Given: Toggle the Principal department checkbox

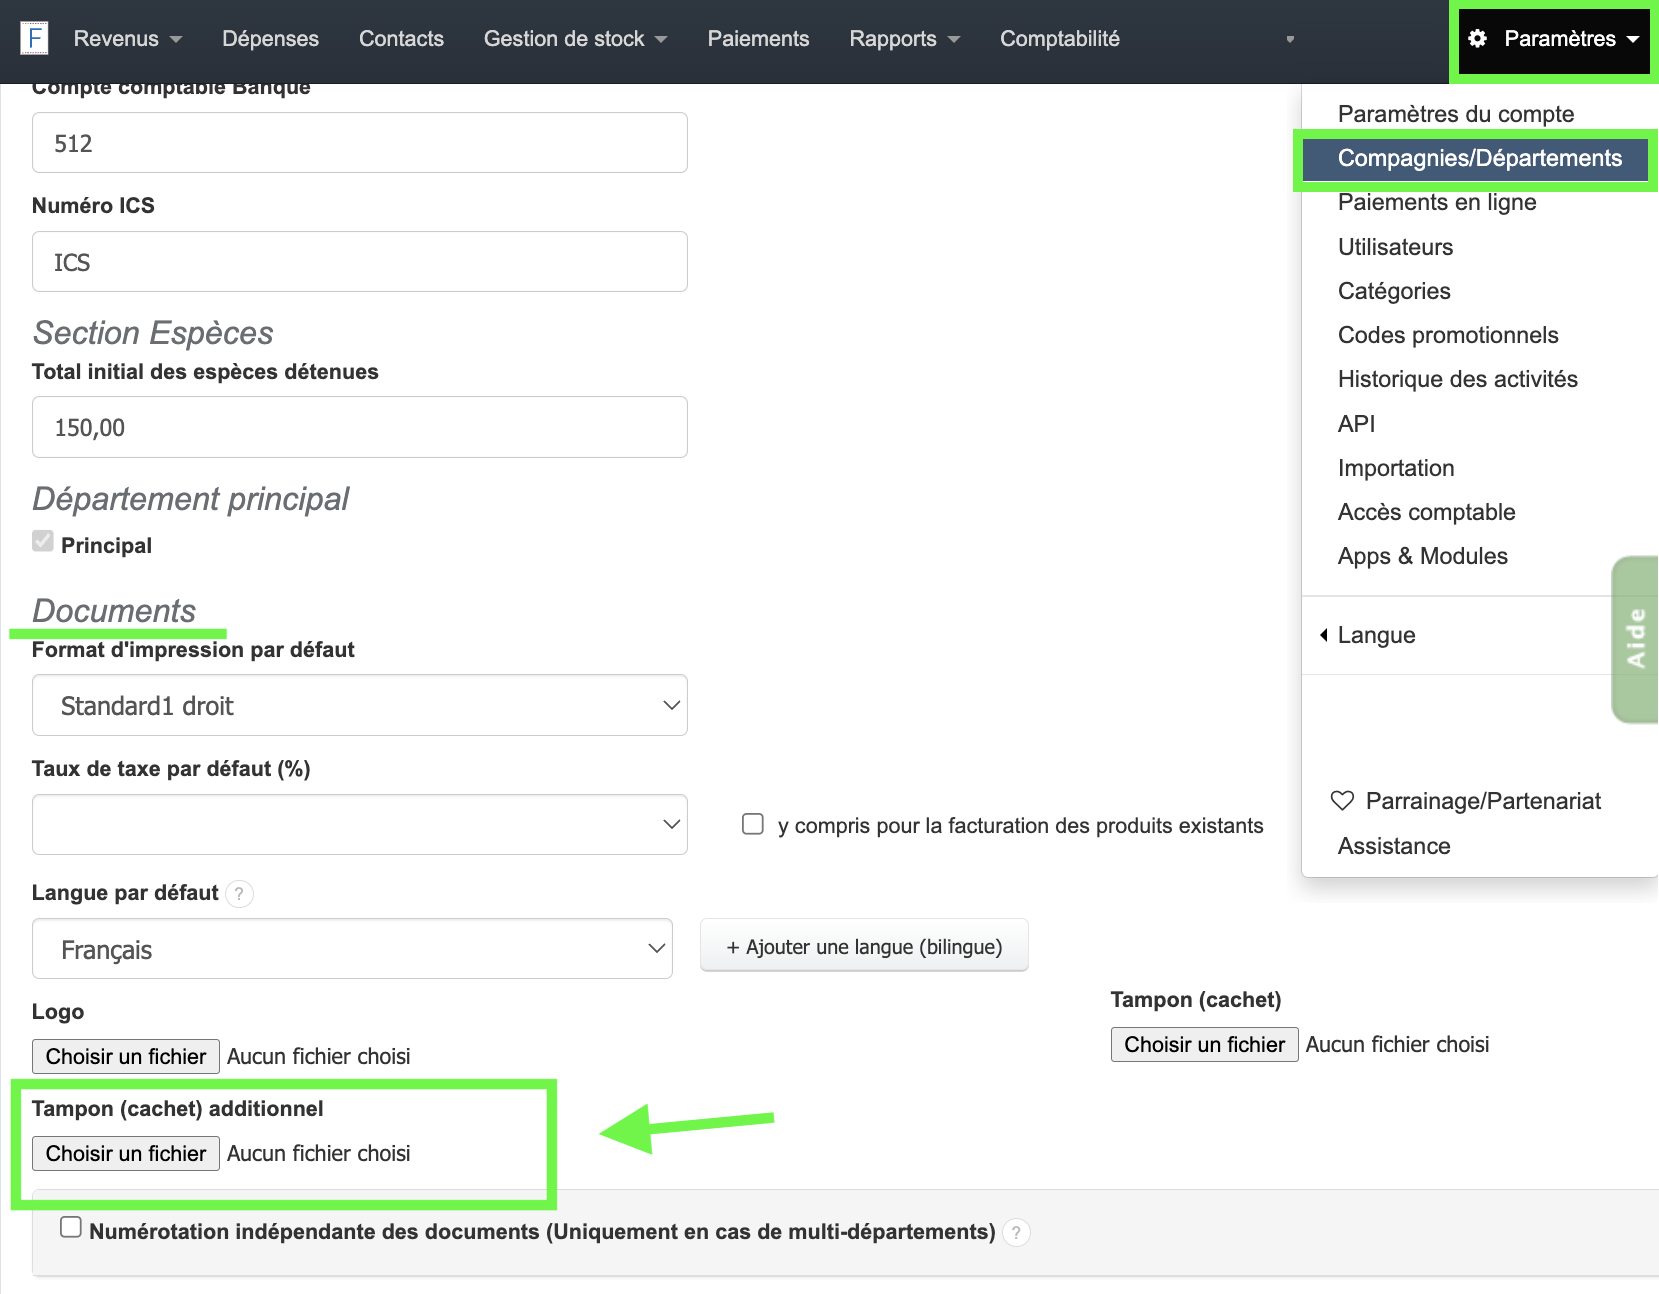Looking at the screenshot, I should tap(43, 542).
